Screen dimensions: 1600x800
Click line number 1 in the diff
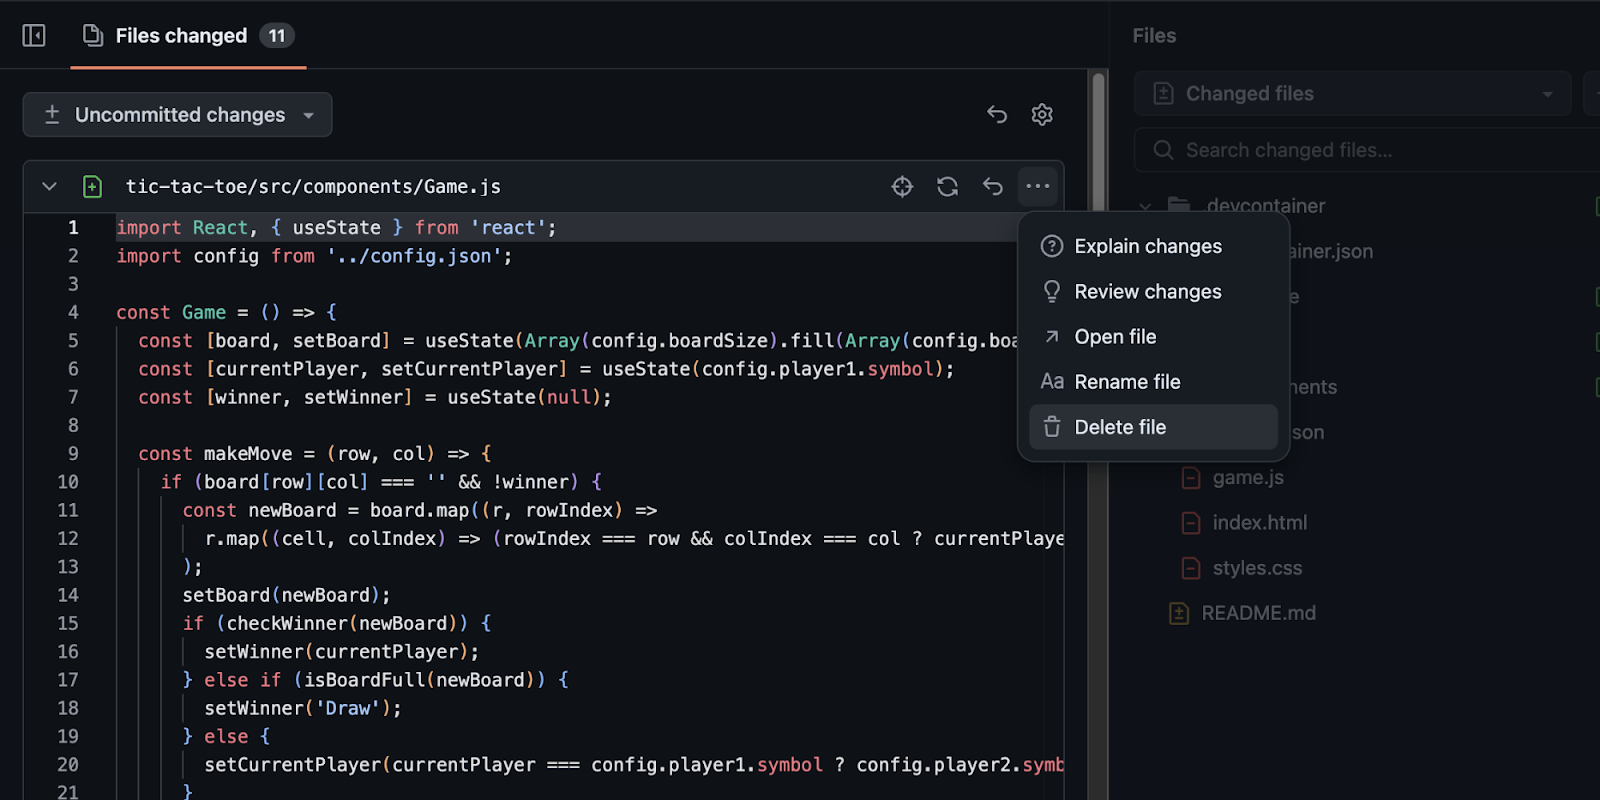[73, 228]
